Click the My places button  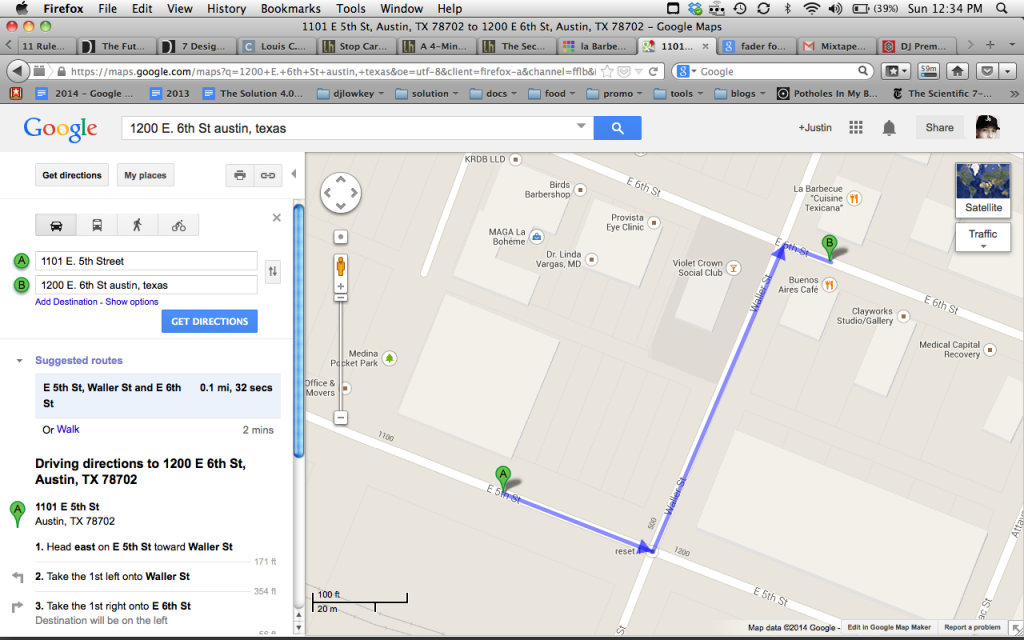146,175
